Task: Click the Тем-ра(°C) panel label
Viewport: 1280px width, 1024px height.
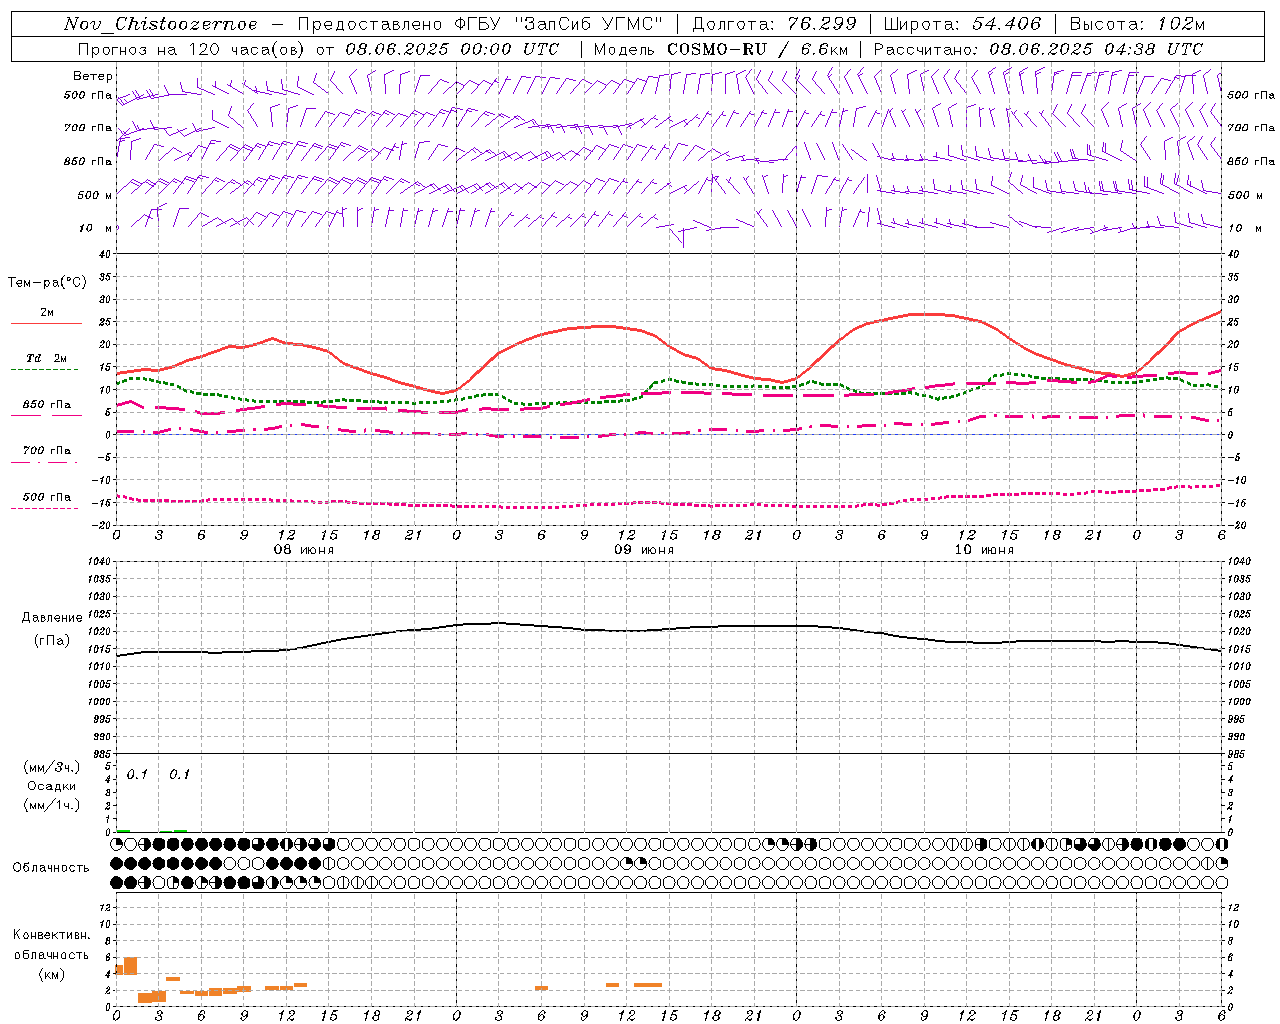Action: click(x=48, y=283)
